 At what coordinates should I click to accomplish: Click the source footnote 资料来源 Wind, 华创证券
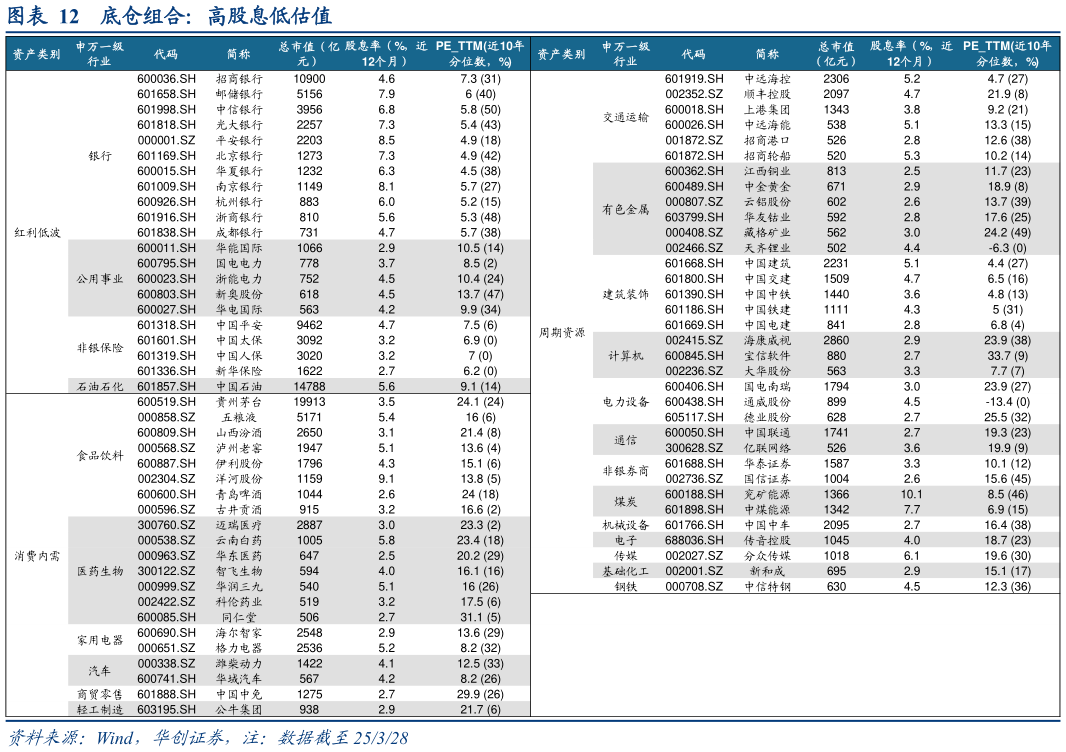point(208,739)
